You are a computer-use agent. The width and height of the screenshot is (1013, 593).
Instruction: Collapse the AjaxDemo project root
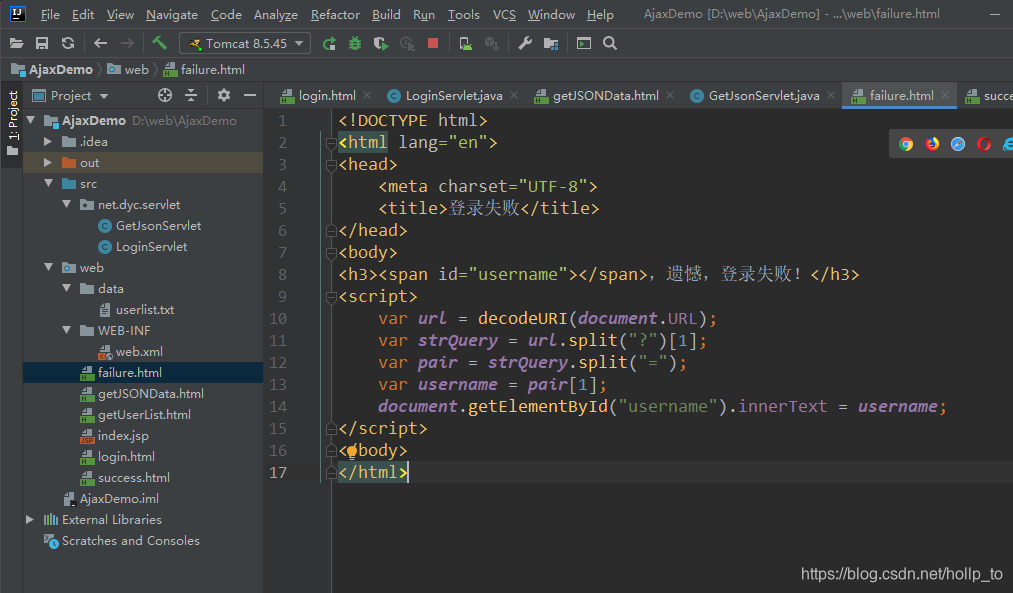pyautogui.click(x=30, y=120)
